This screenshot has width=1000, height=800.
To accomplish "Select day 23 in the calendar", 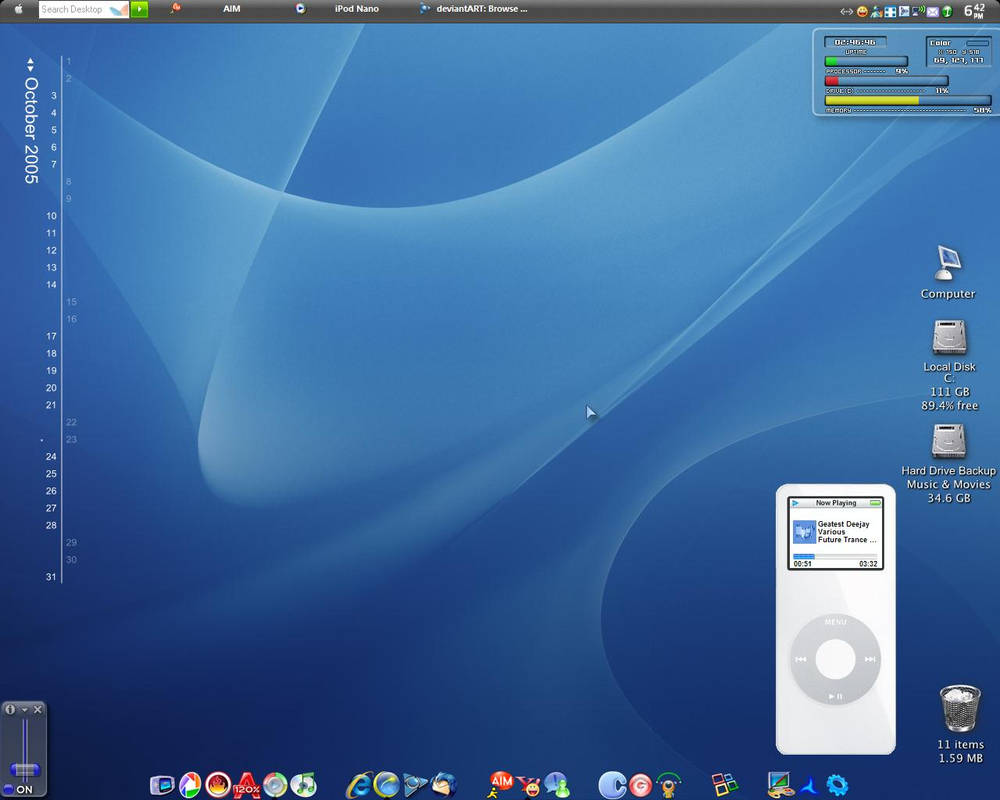I will click(x=71, y=439).
